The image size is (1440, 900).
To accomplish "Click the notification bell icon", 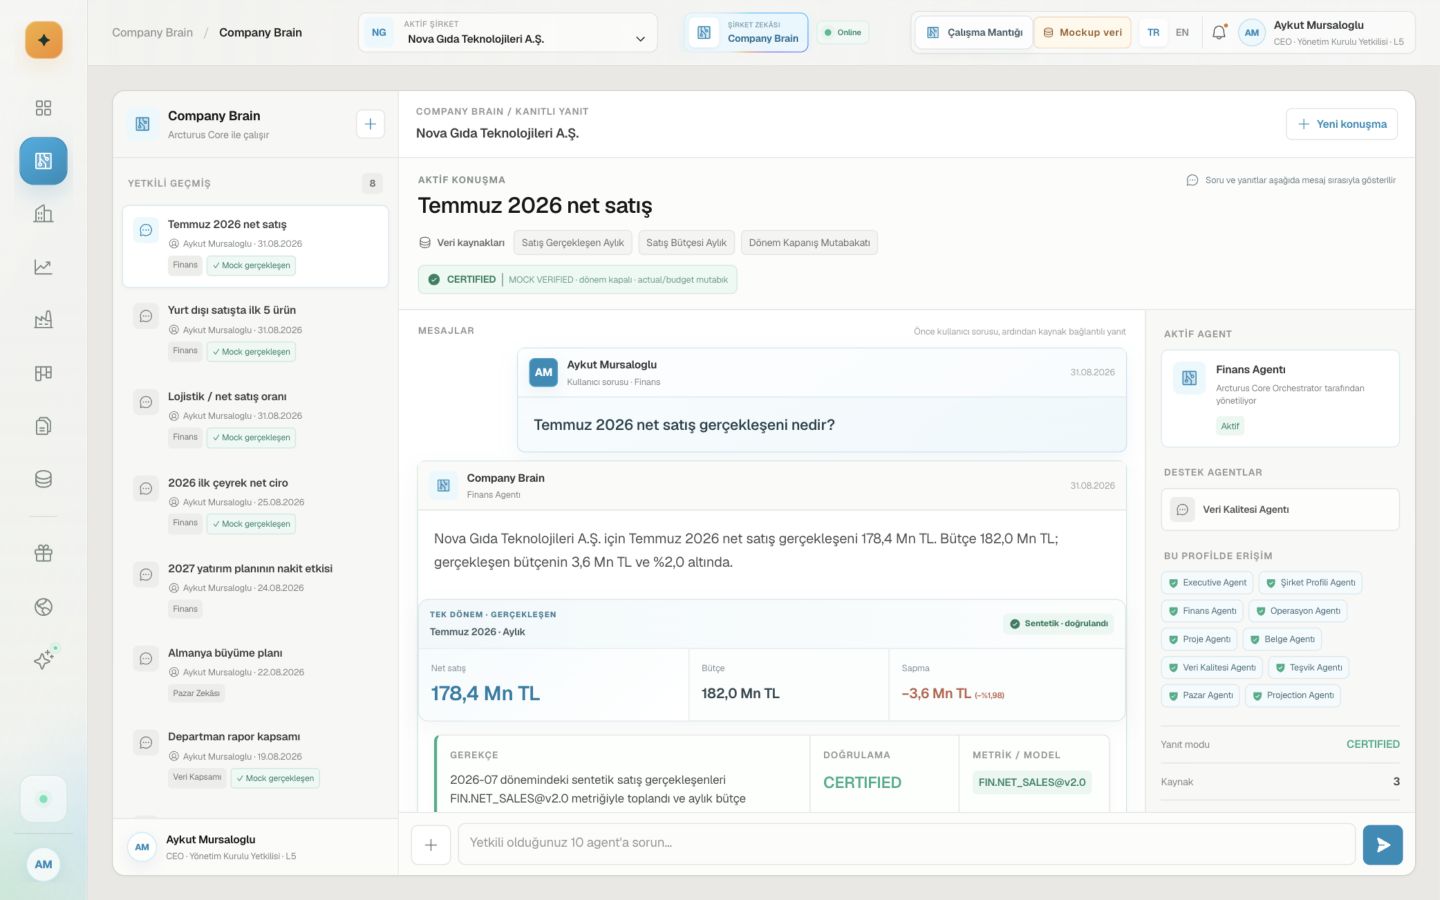I will point(1219,33).
